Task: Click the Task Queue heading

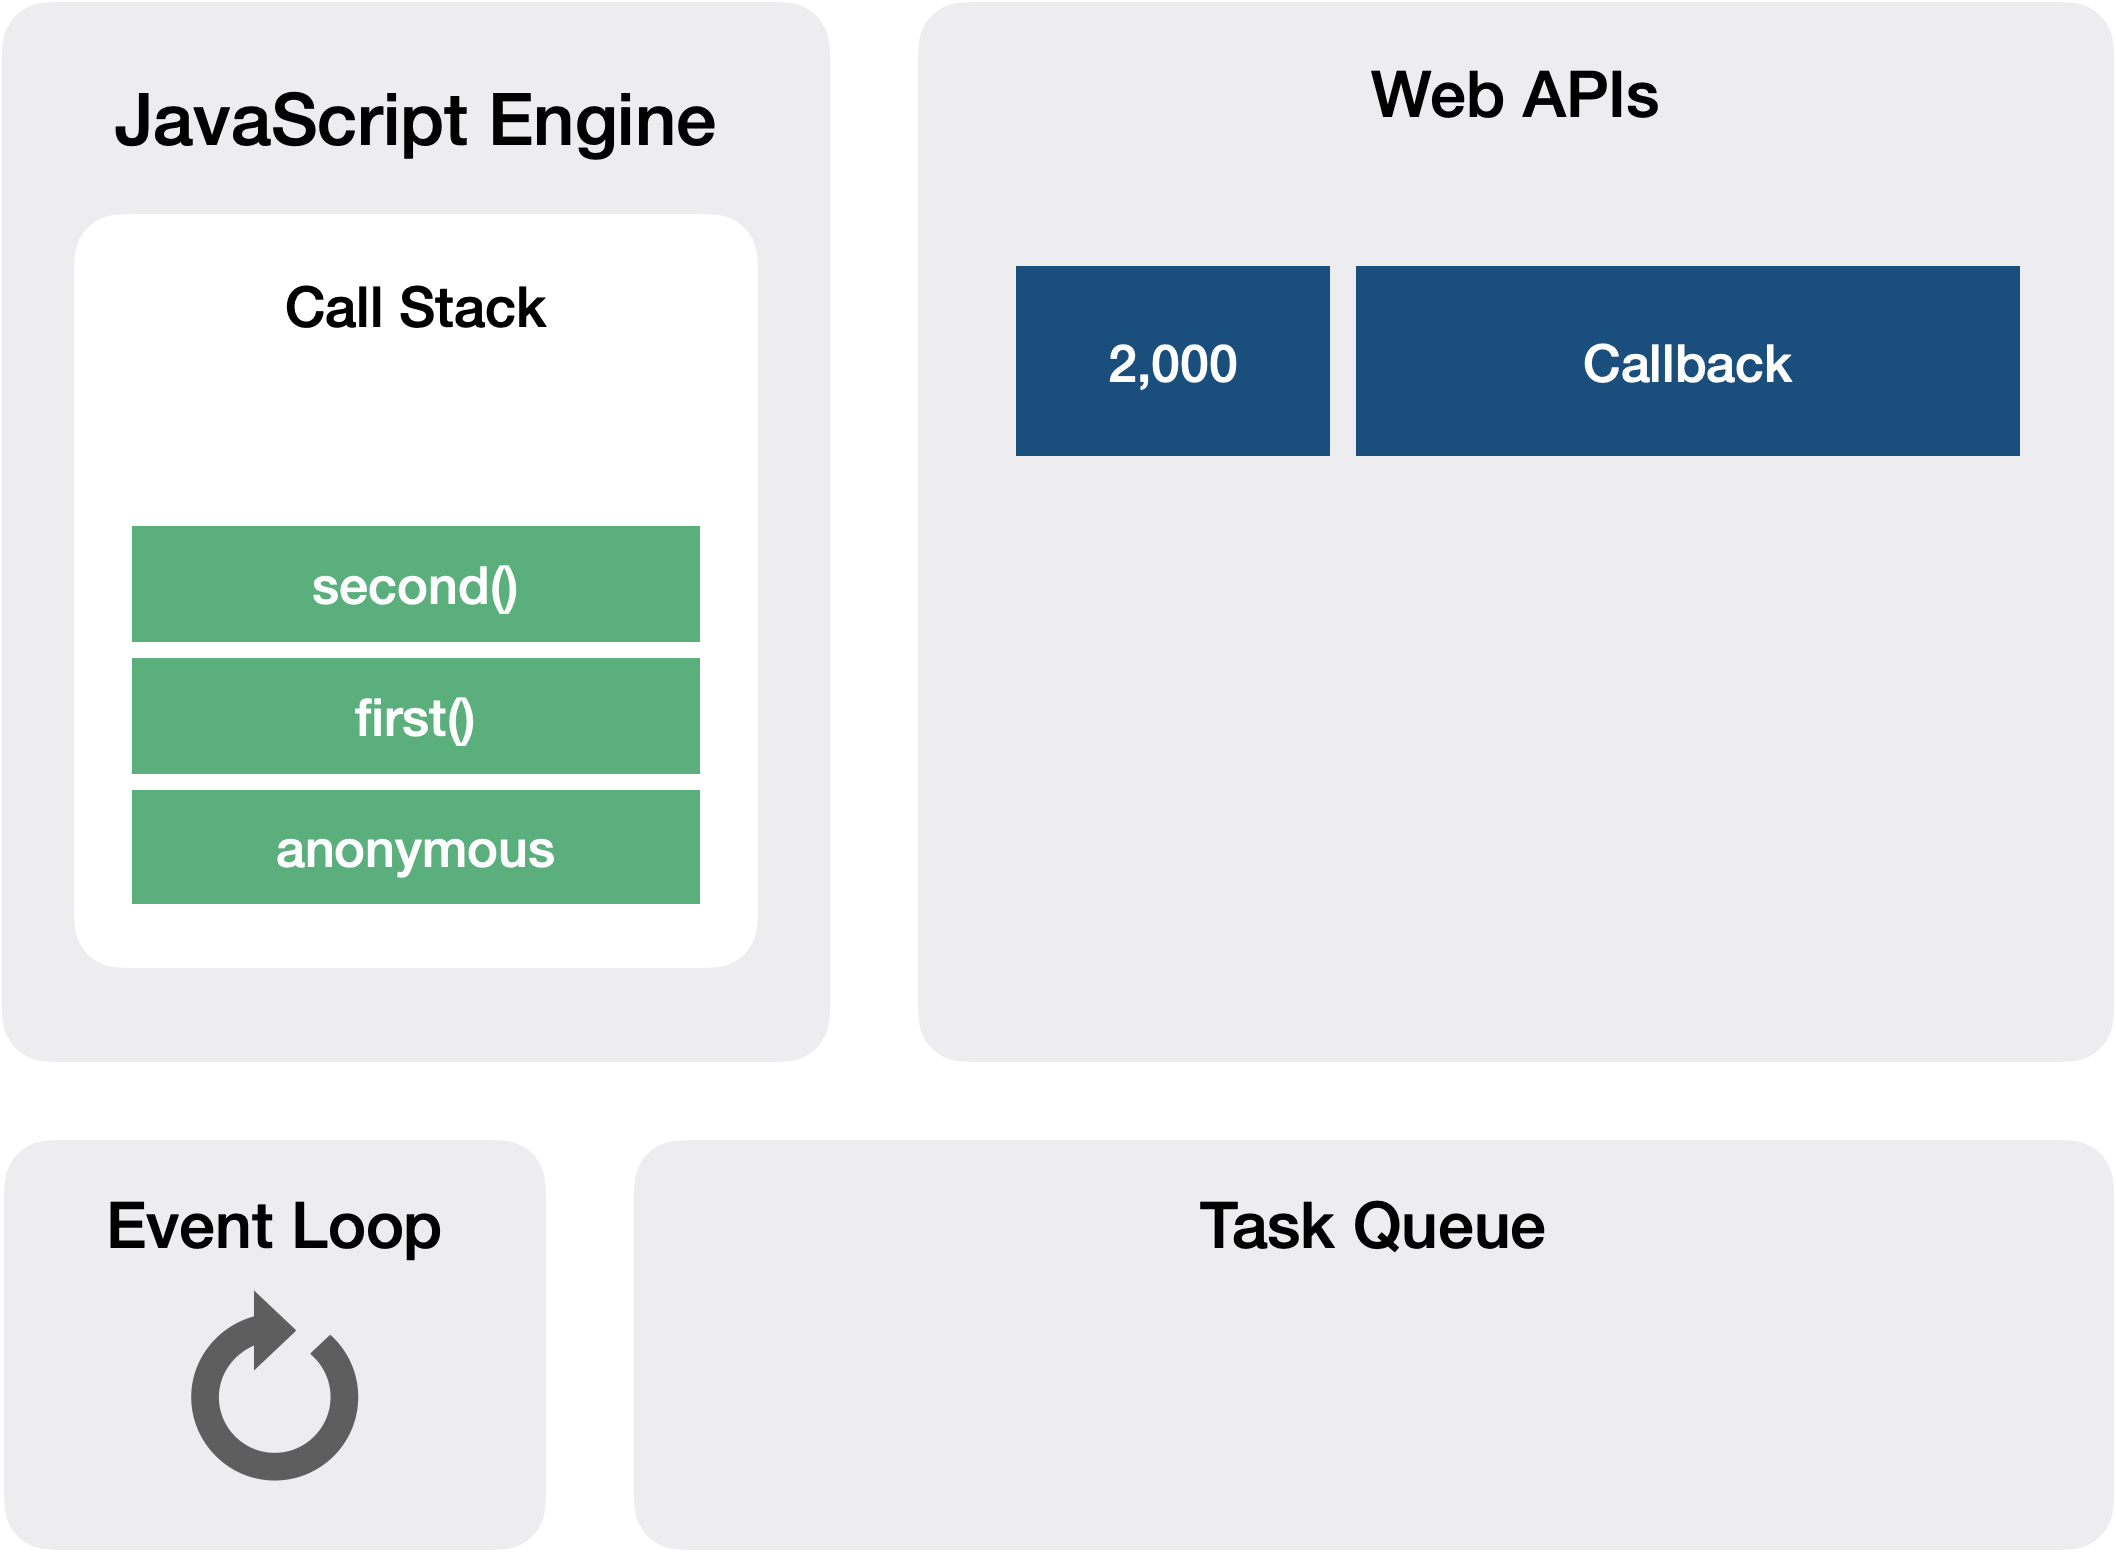Action: pos(1372,1226)
